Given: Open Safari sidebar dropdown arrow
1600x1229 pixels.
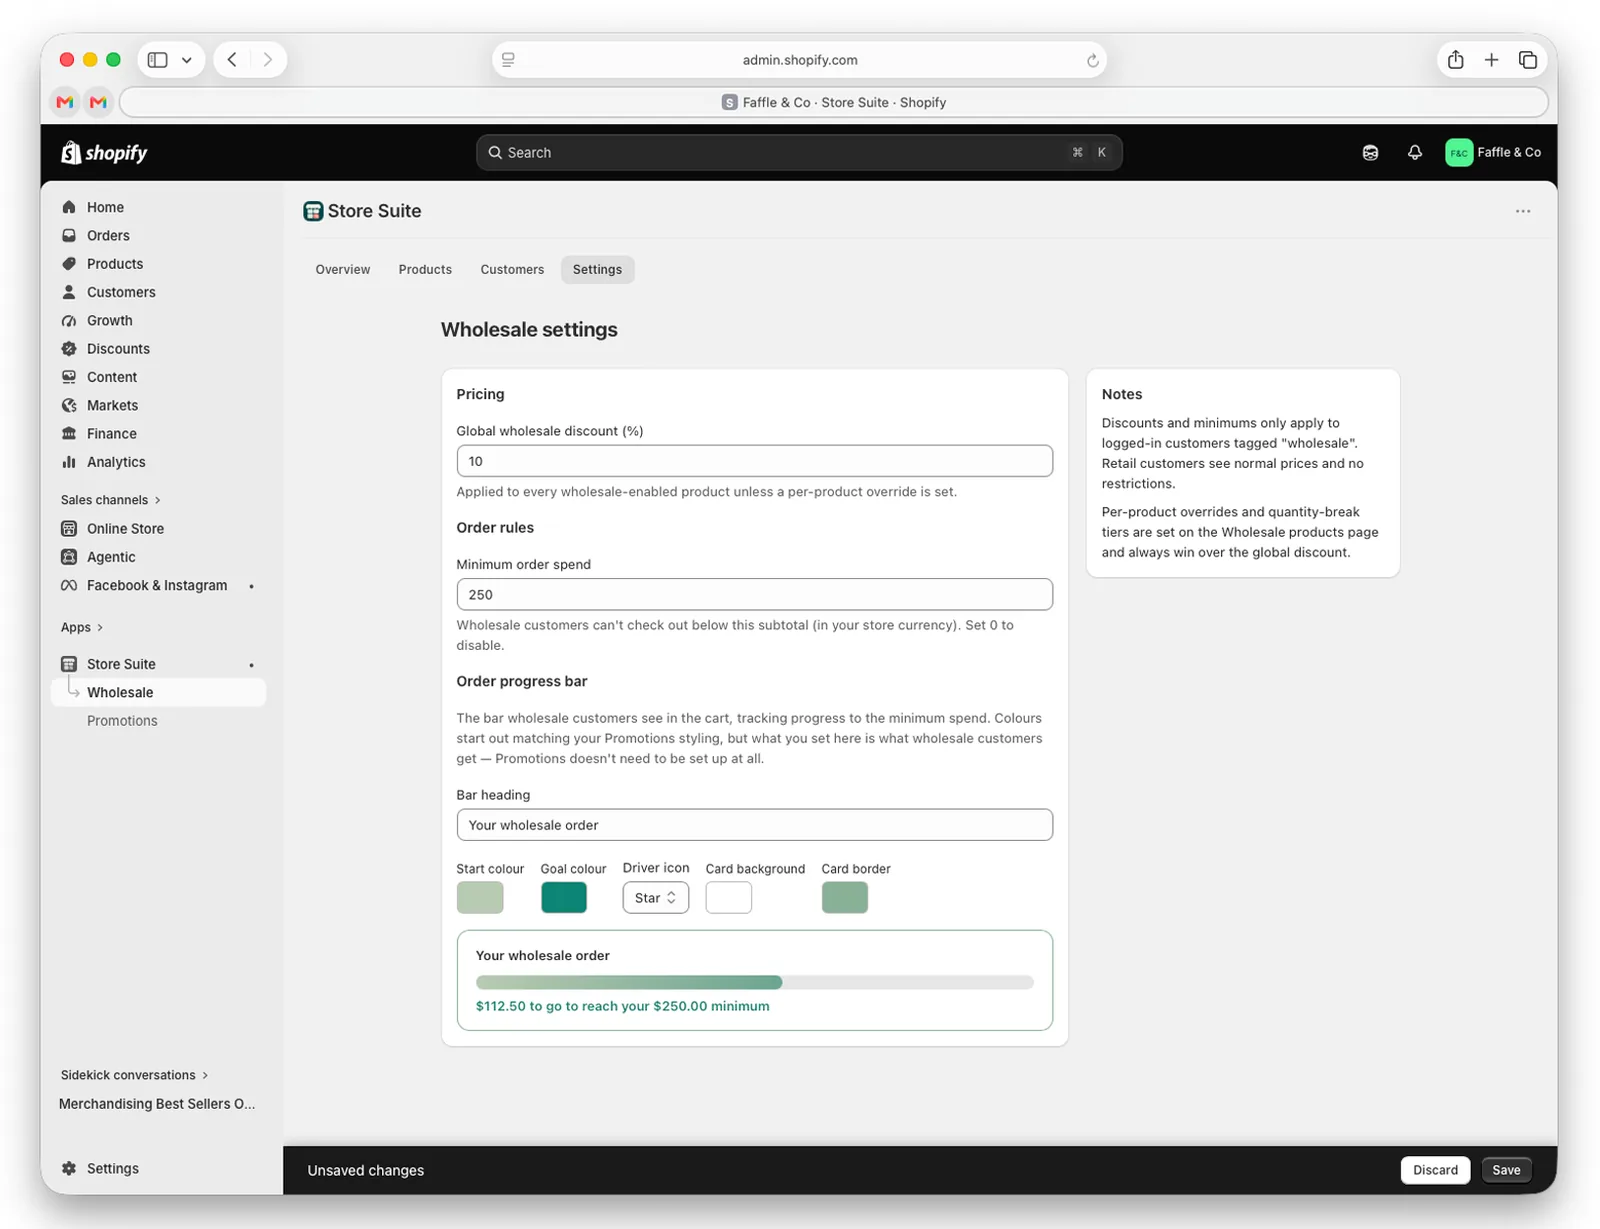Looking at the screenshot, I should click(x=187, y=60).
